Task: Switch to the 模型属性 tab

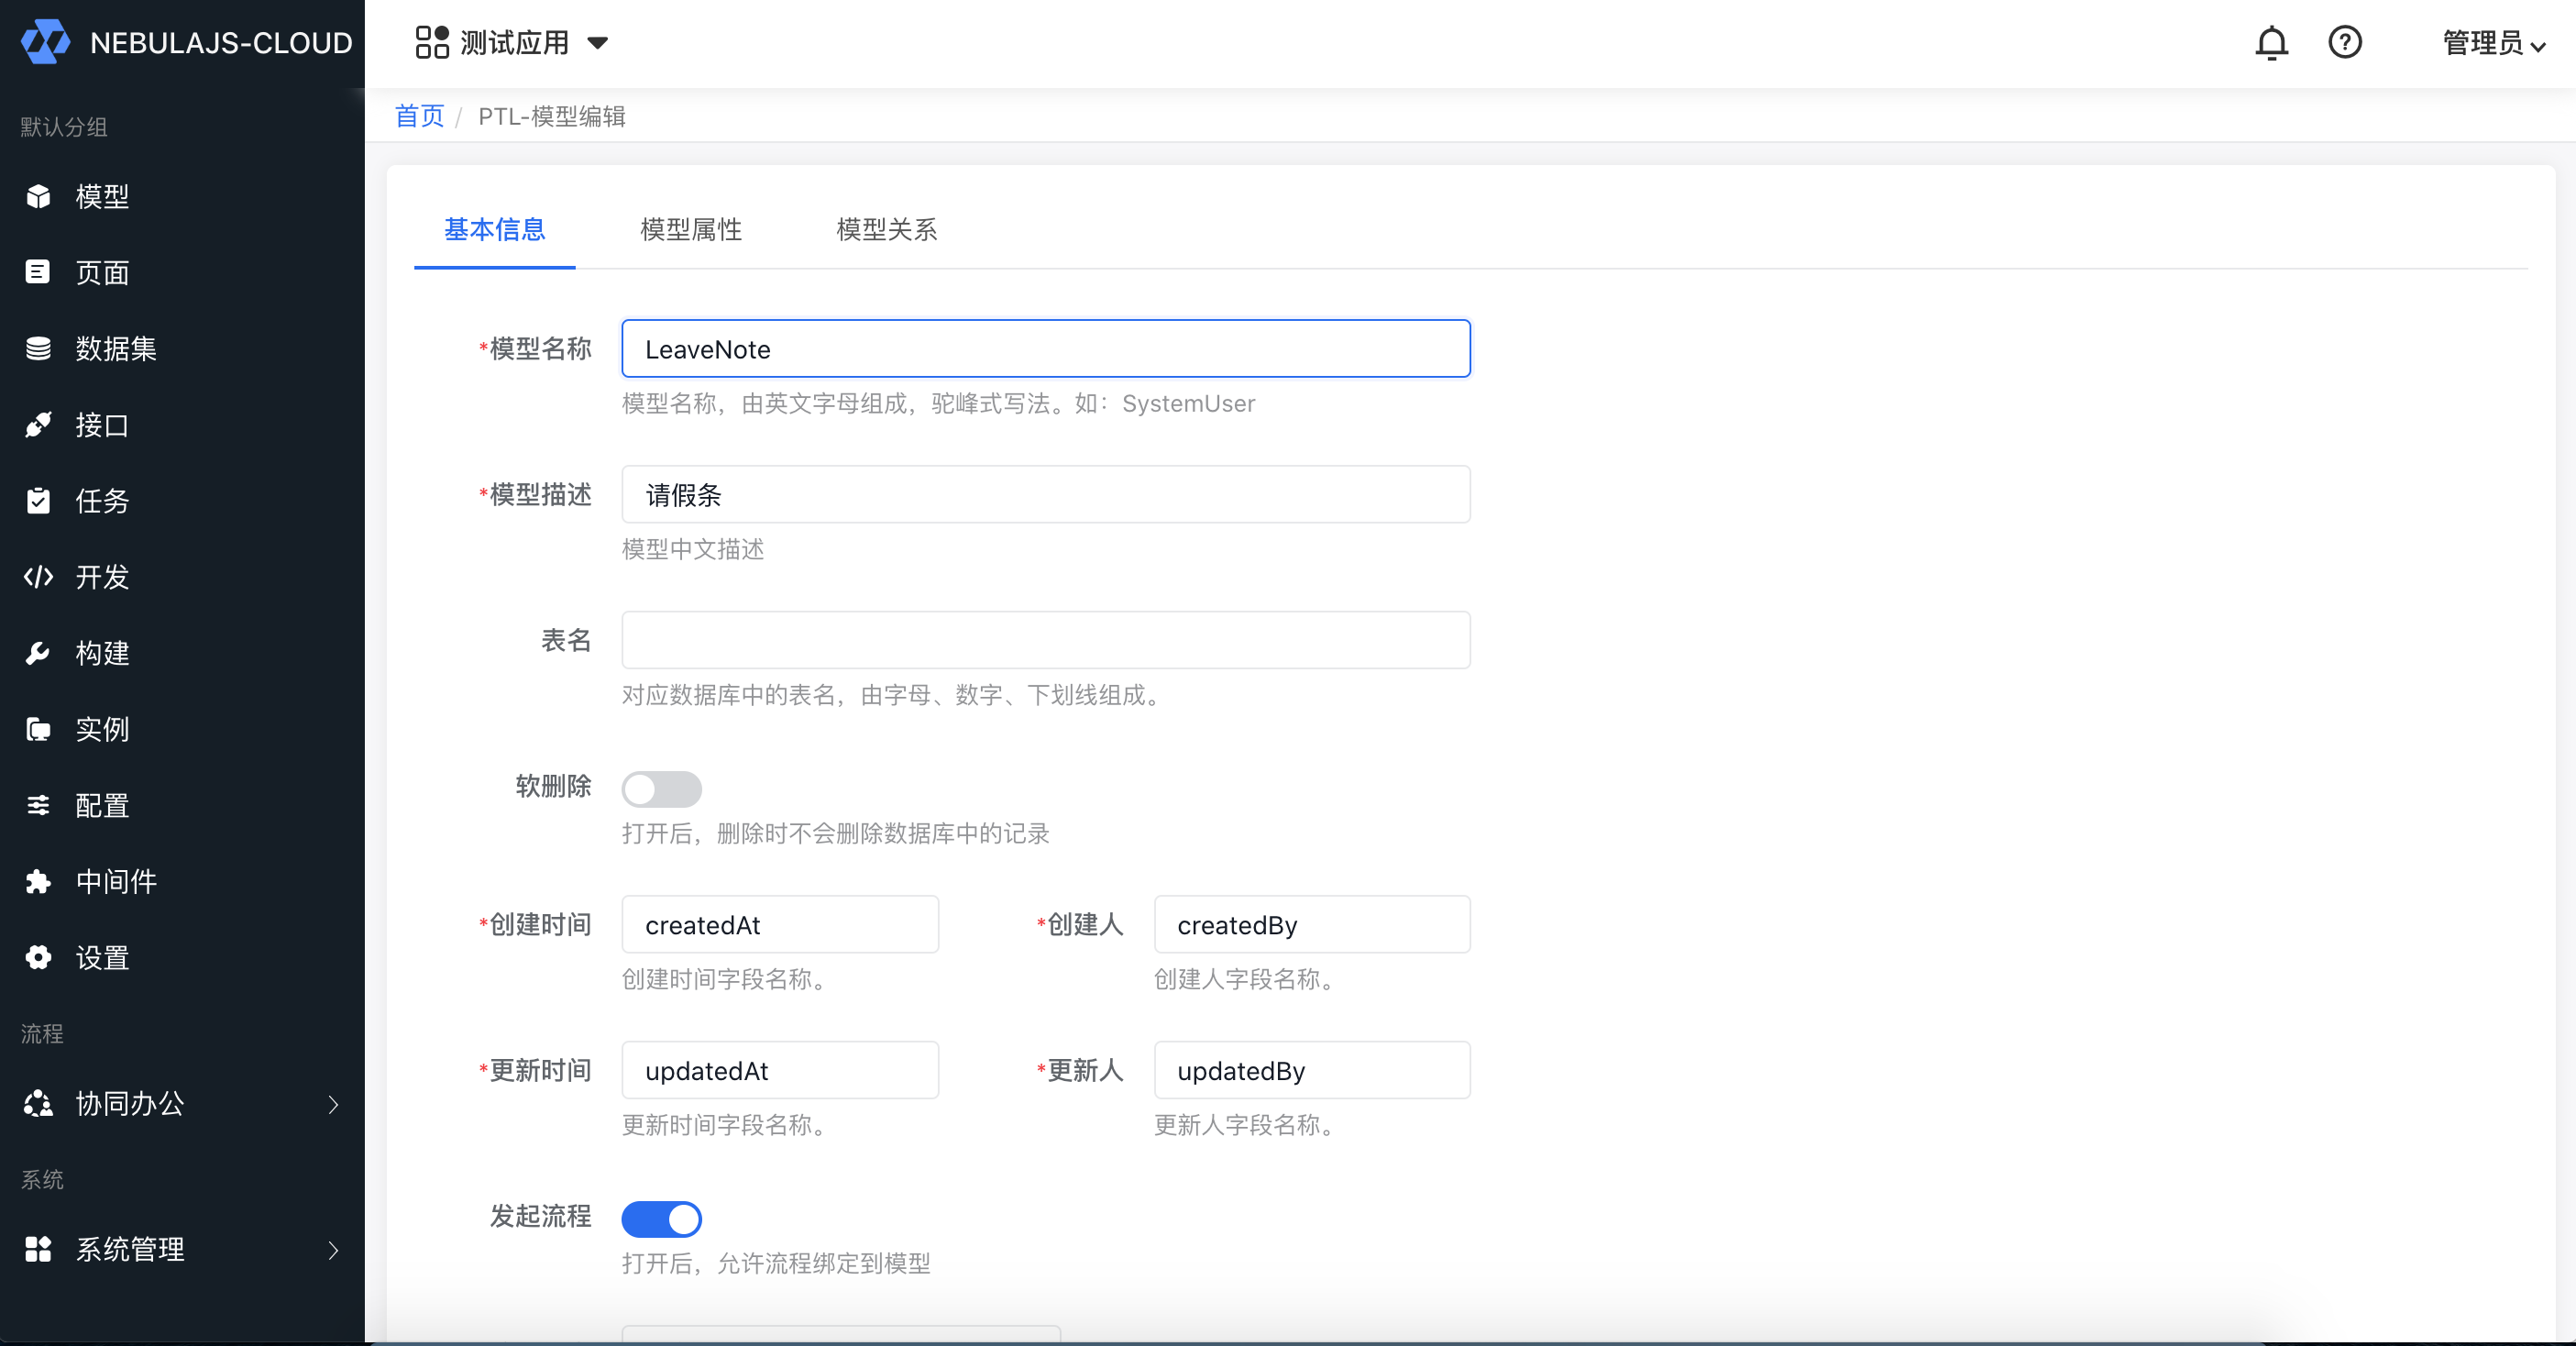Action: pyautogui.click(x=690, y=230)
